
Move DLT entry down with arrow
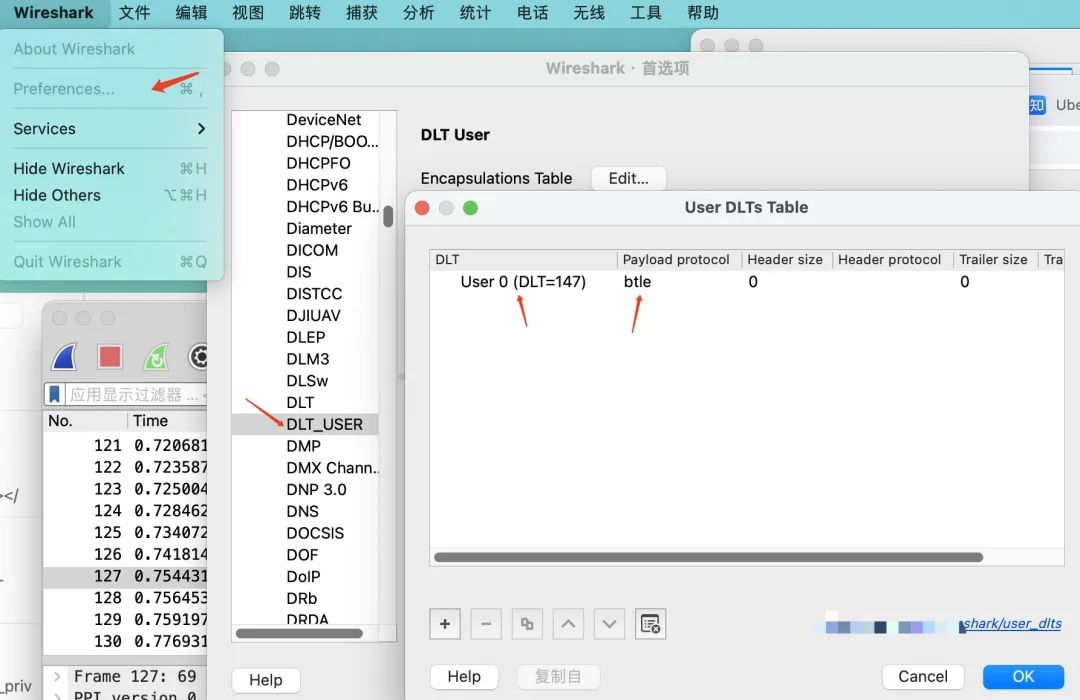[610, 624]
